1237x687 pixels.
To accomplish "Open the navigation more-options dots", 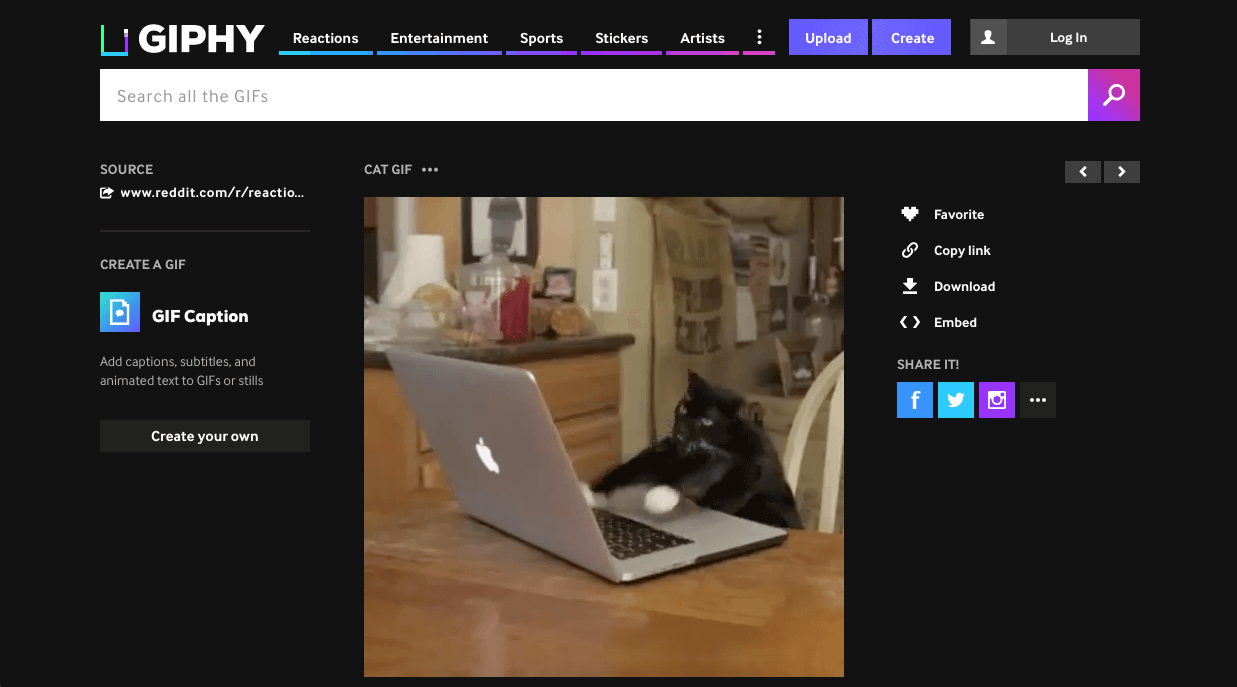I will (759, 38).
